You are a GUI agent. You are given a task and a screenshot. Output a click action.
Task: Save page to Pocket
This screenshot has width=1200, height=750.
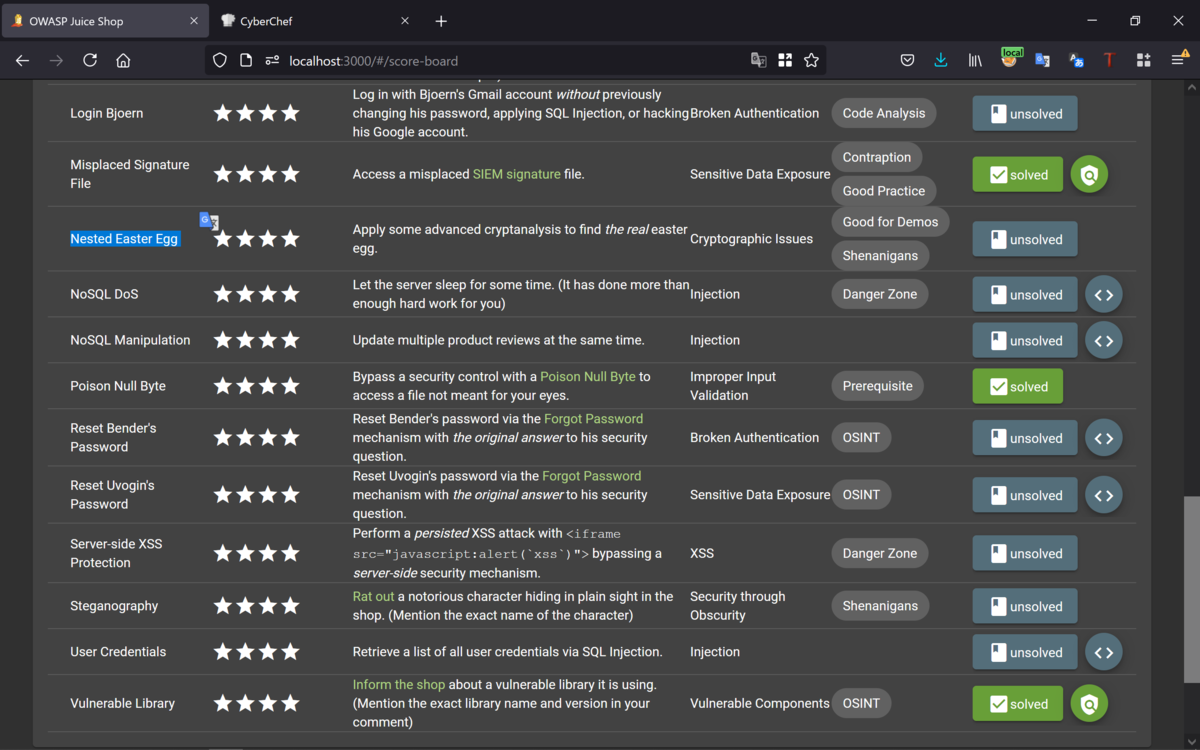tap(907, 60)
